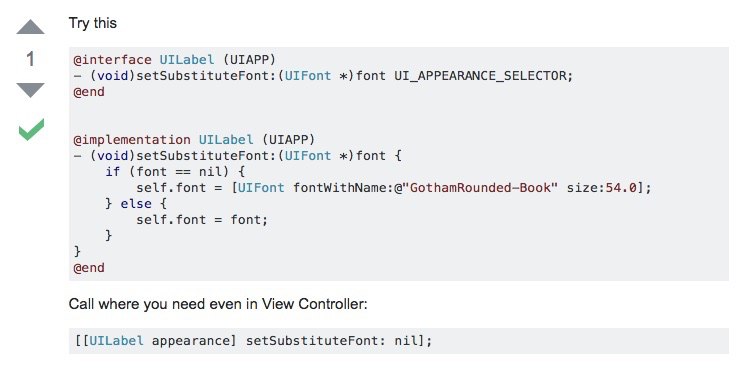Click the UIFont type in the implementation method signature

[308, 156]
